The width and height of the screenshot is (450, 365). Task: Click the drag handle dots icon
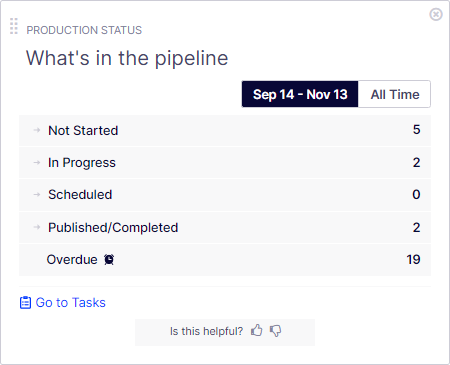coord(14,26)
